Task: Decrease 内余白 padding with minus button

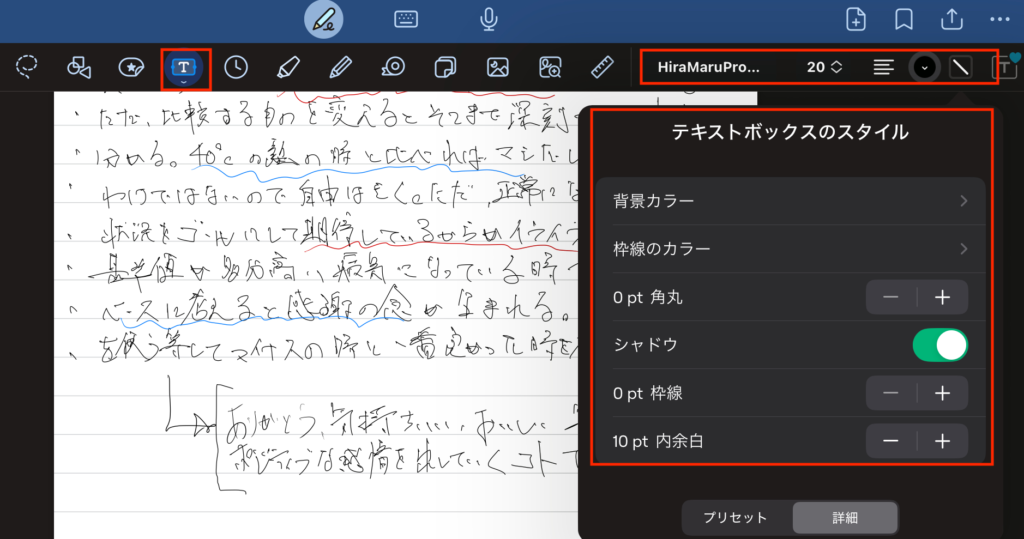Action: pyautogui.click(x=891, y=441)
